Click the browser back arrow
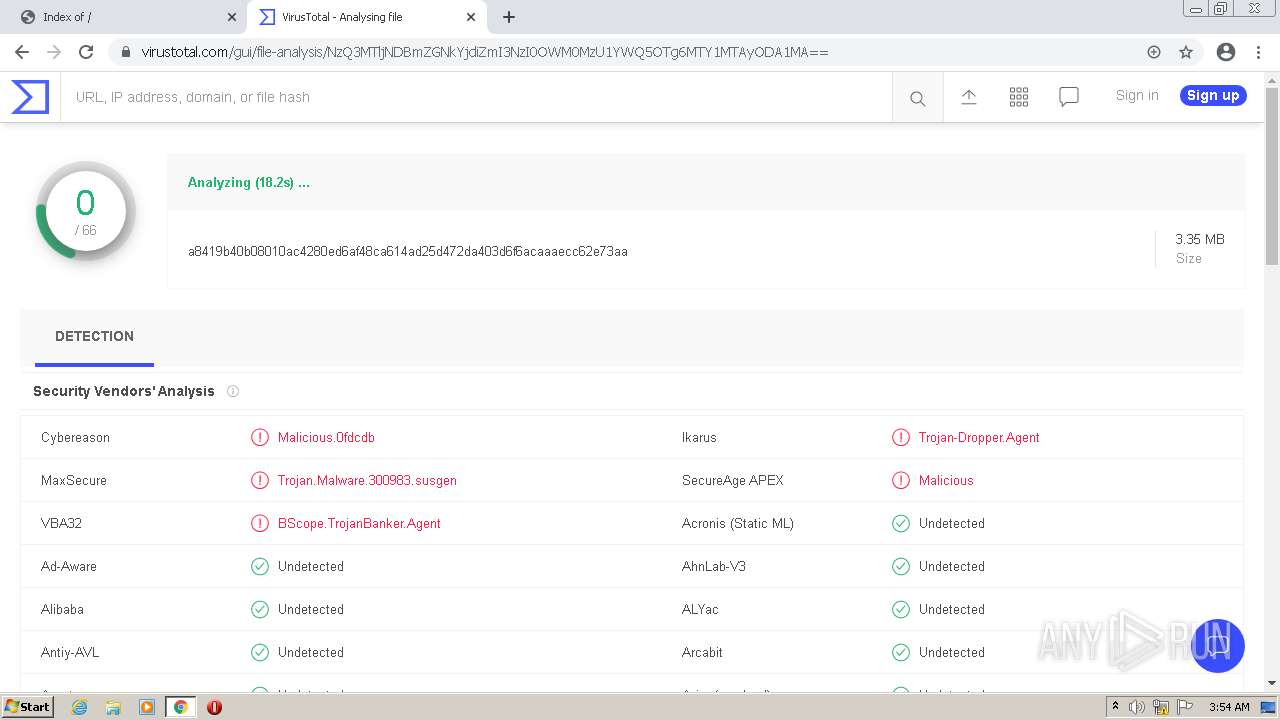 (x=22, y=52)
